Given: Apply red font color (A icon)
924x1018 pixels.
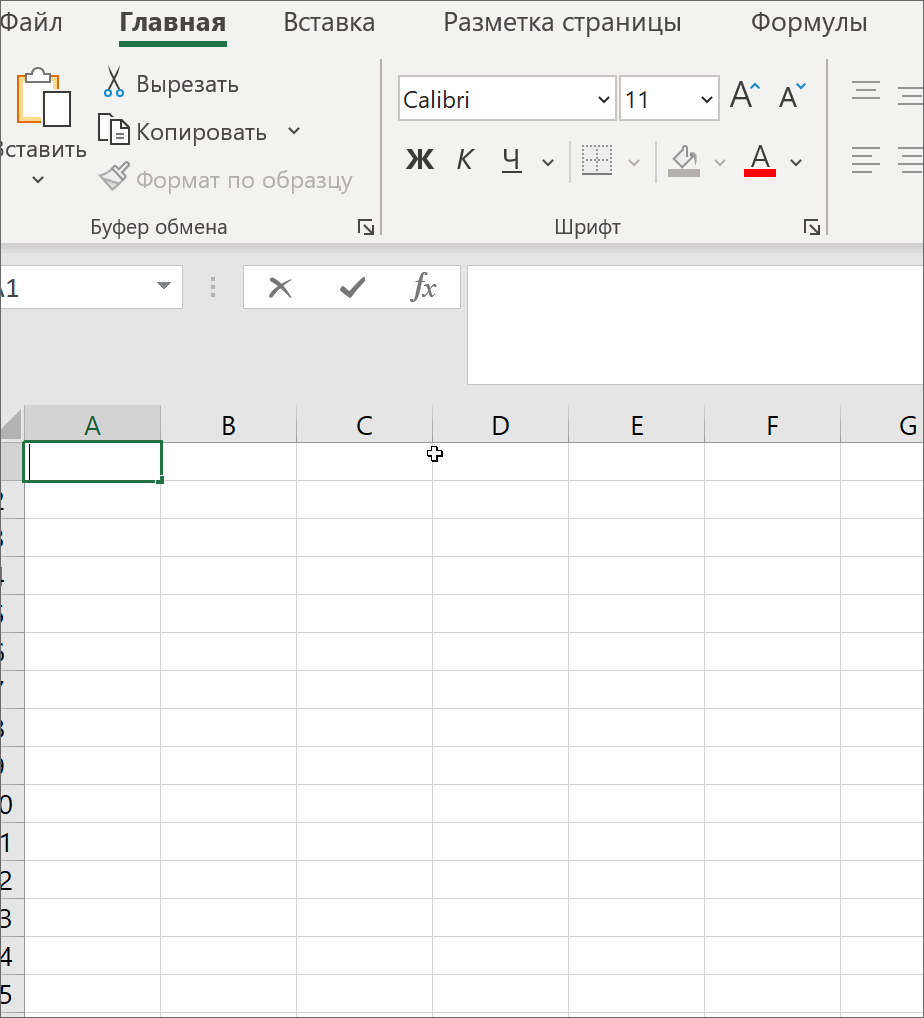Looking at the screenshot, I should (x=760, y=160).
